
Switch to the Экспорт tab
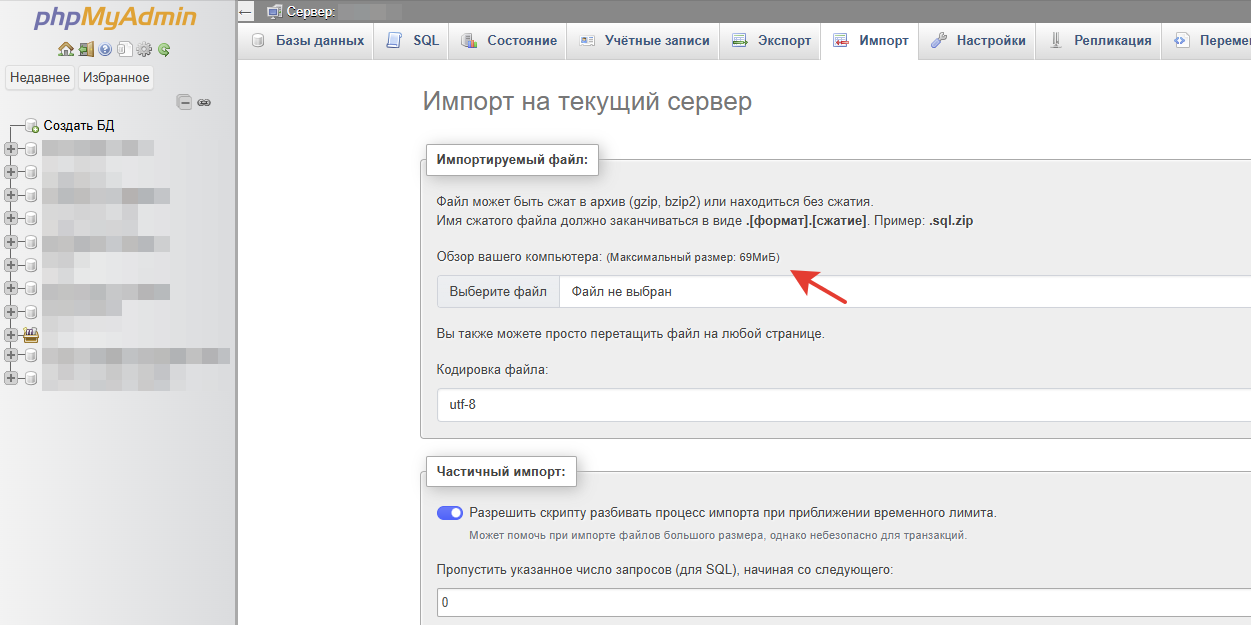771,41
